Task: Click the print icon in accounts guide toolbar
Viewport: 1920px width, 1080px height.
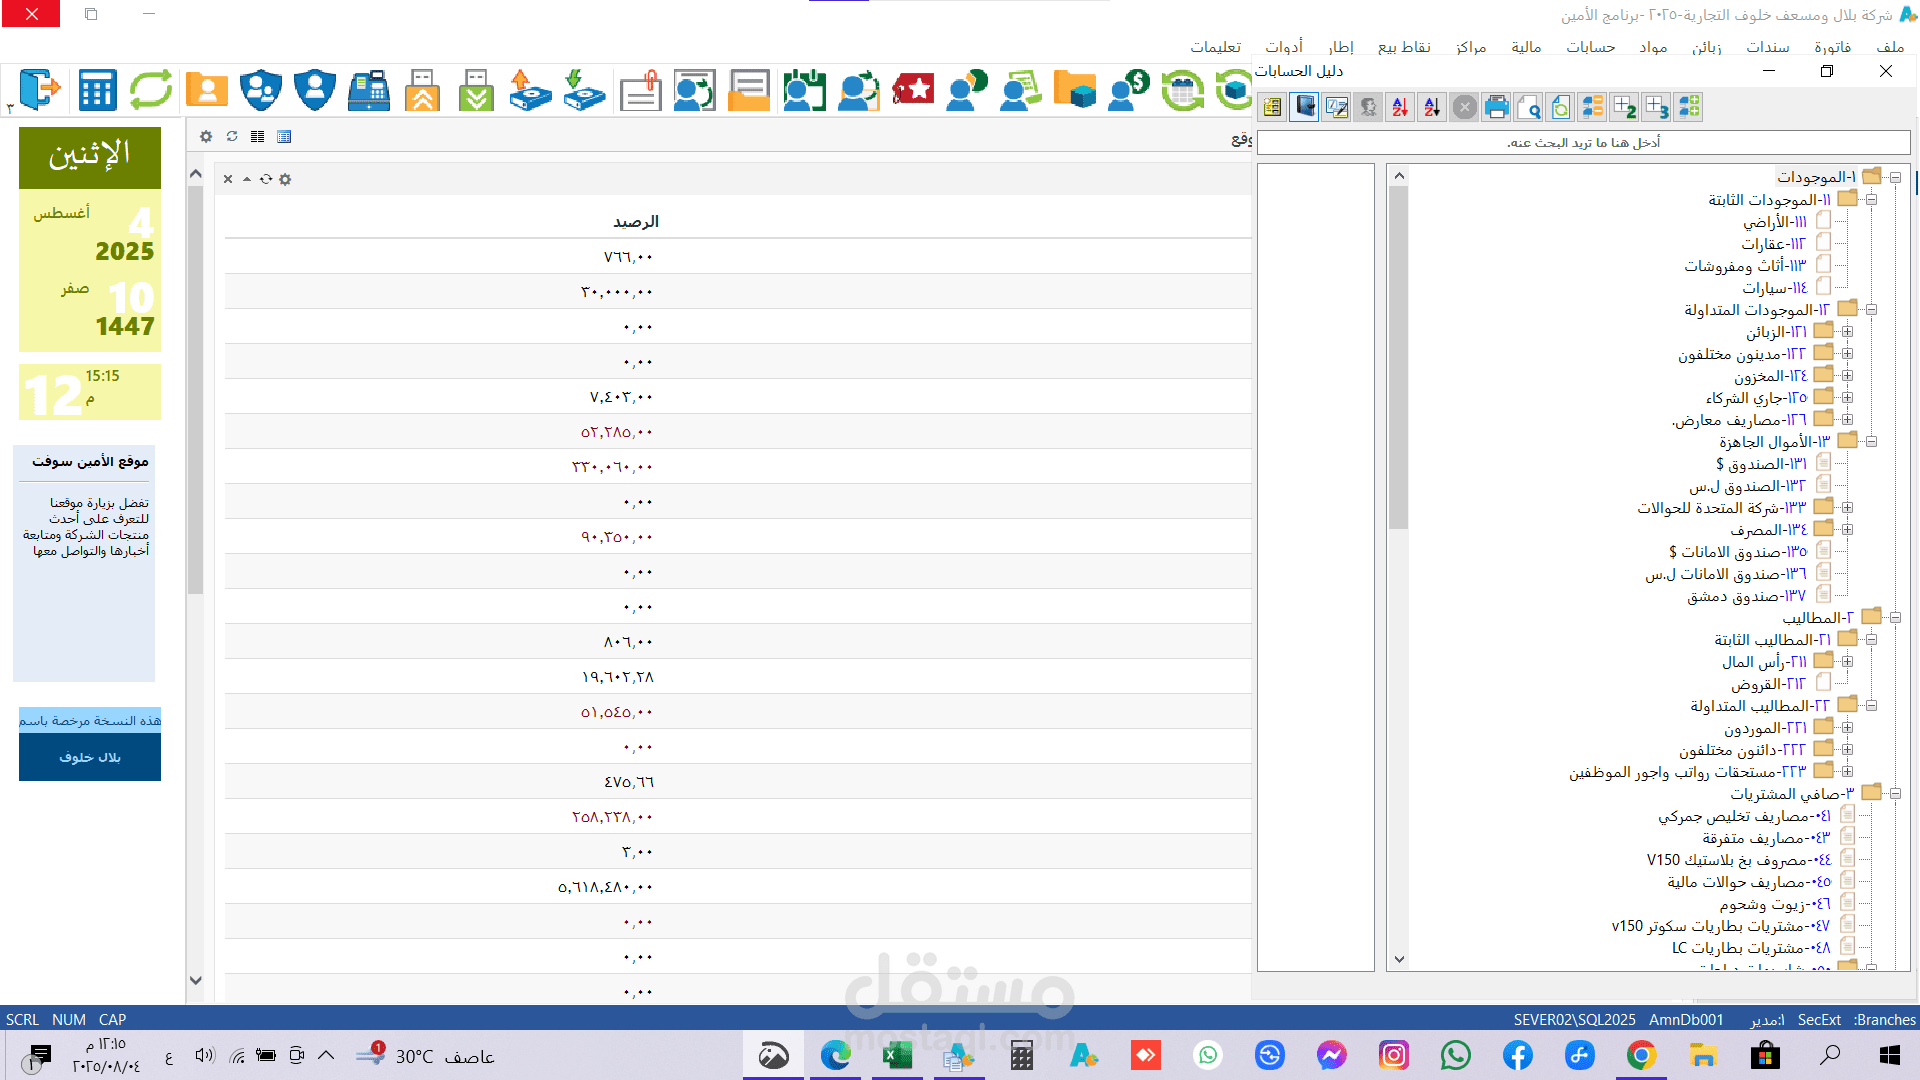Action: [x=1496, y=107]
